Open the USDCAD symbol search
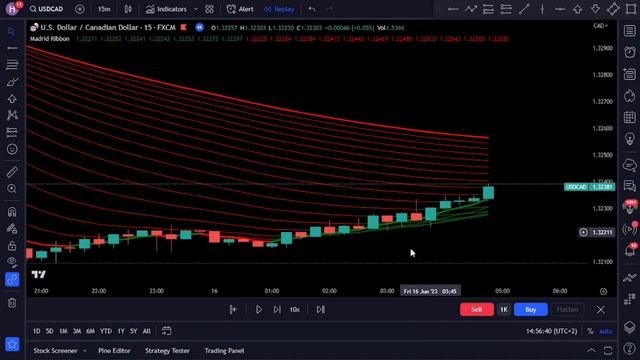This screenshot has width=640, height=360. pyautogui.click(x=46, y=9)
